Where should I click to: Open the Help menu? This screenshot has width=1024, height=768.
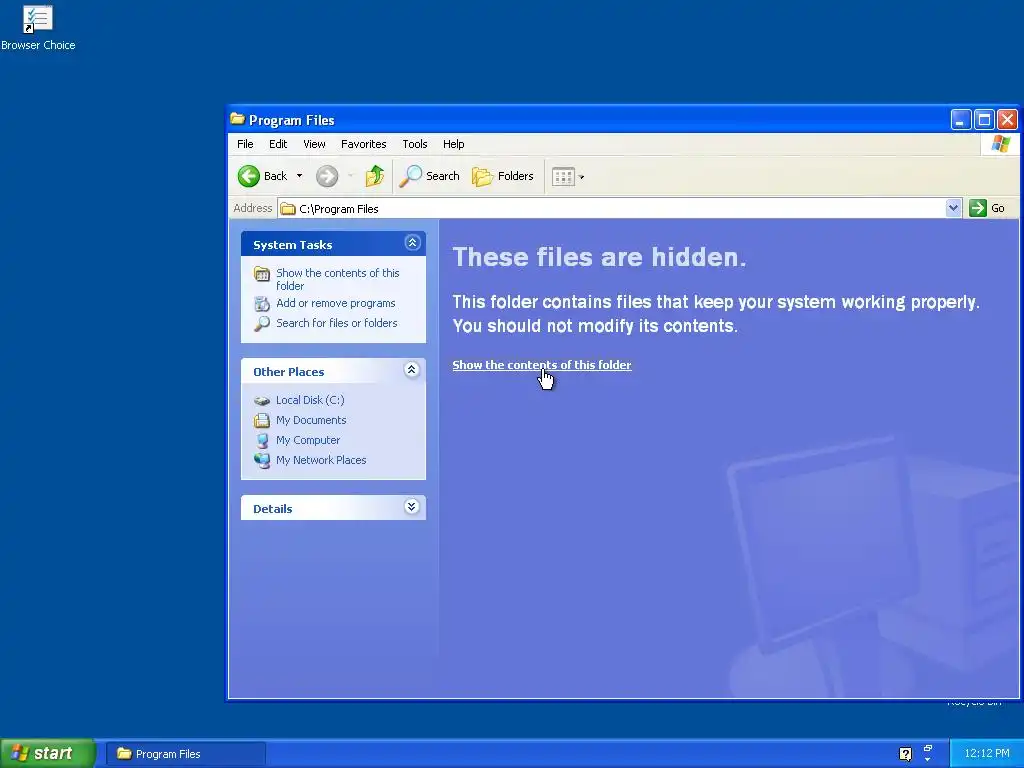coord(453,144)
